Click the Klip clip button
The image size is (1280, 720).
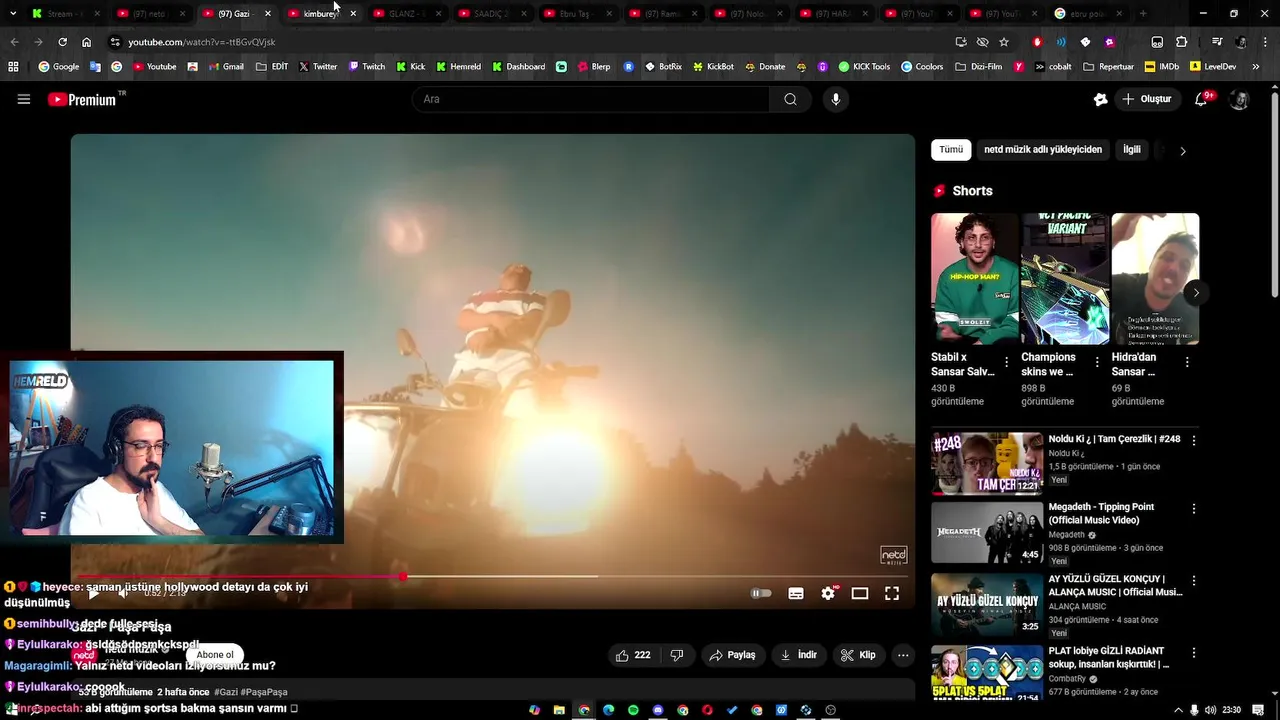click(858, 655)
